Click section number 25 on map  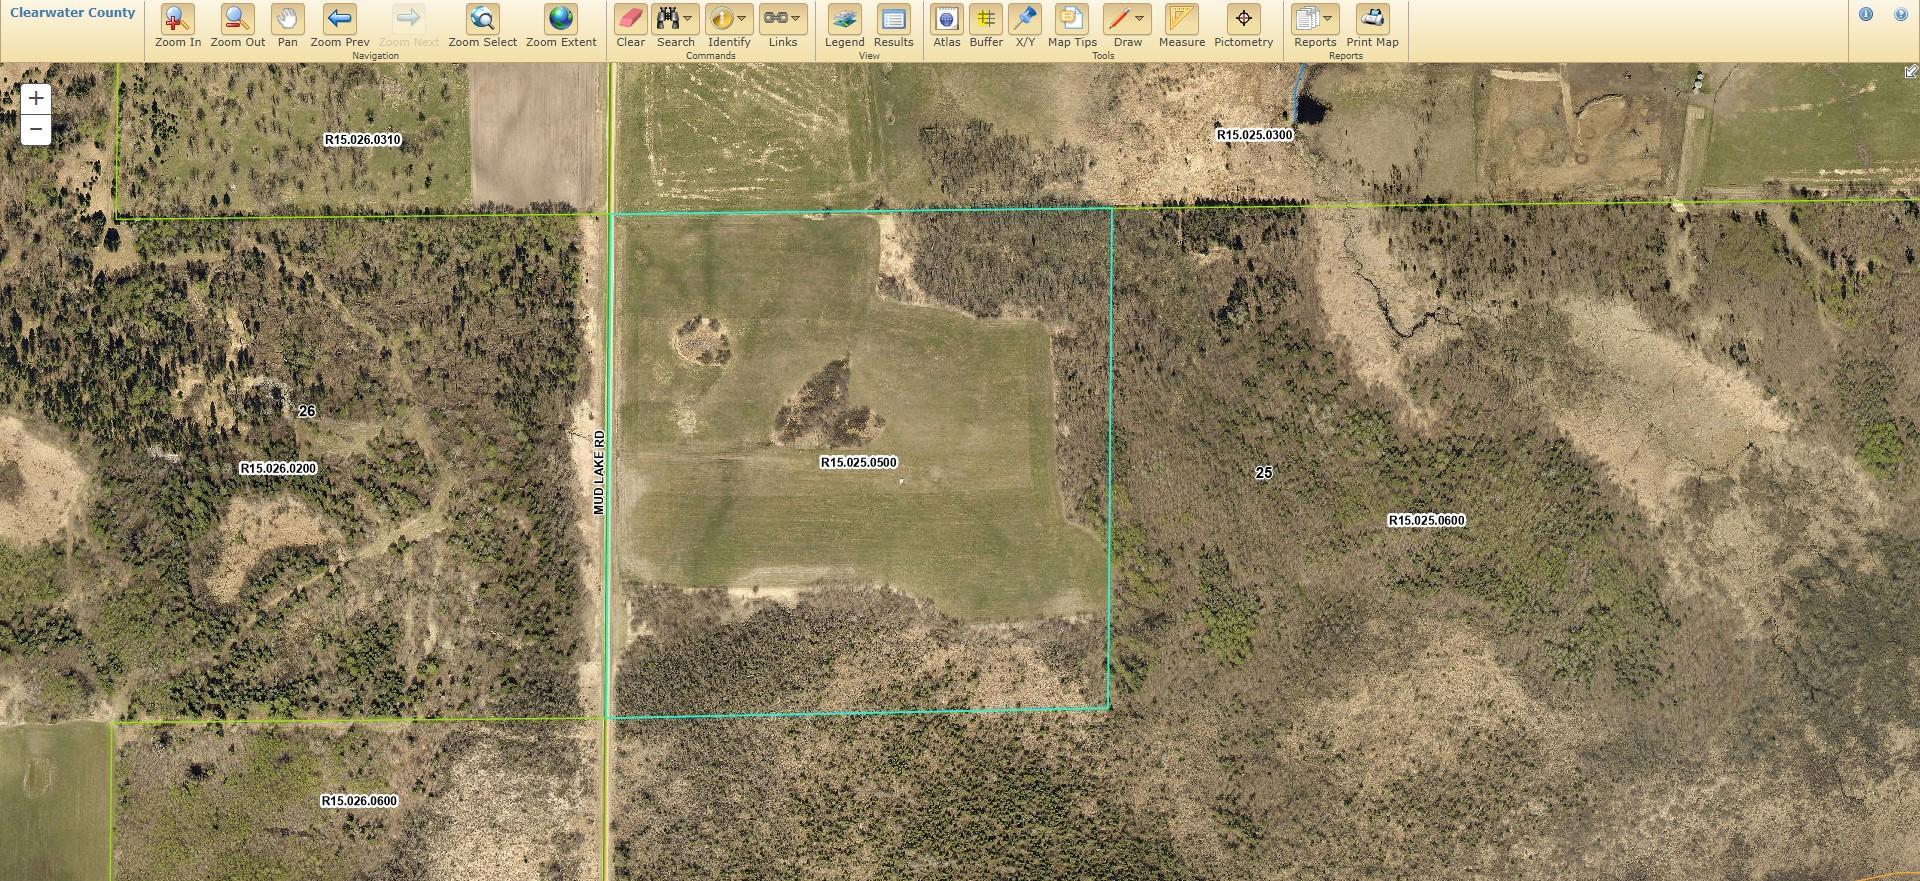1264,472
